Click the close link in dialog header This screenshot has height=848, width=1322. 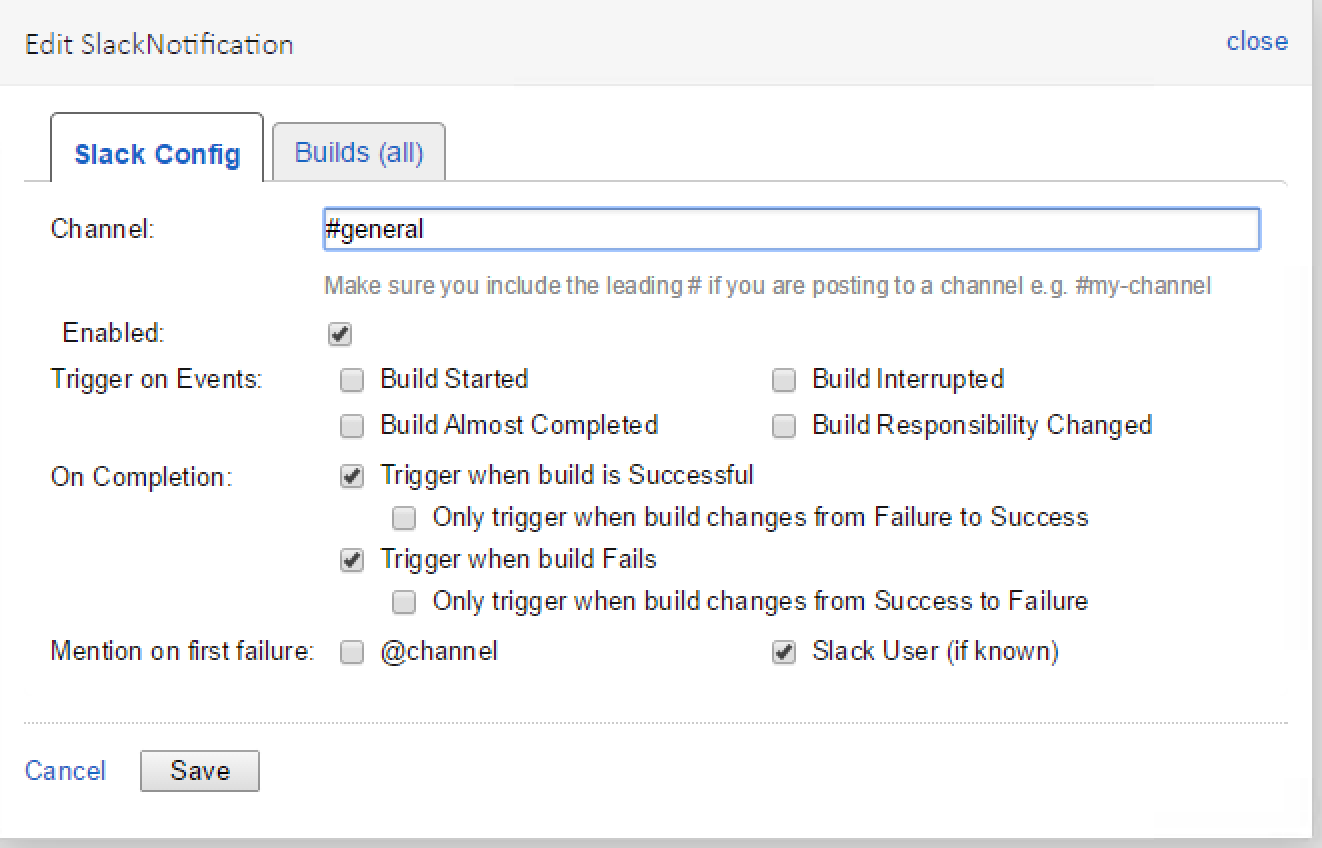(x=1257, y=41)
